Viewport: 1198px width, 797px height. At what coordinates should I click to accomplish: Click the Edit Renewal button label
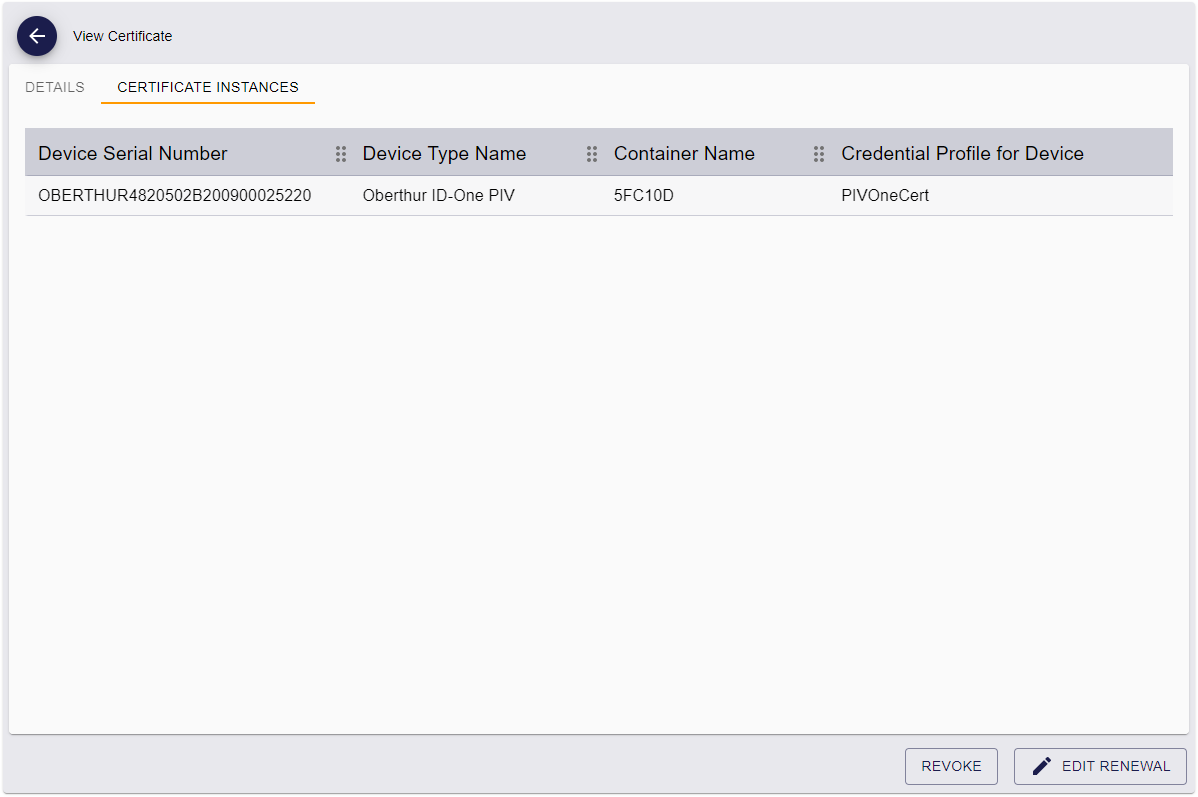(1115, 766)
